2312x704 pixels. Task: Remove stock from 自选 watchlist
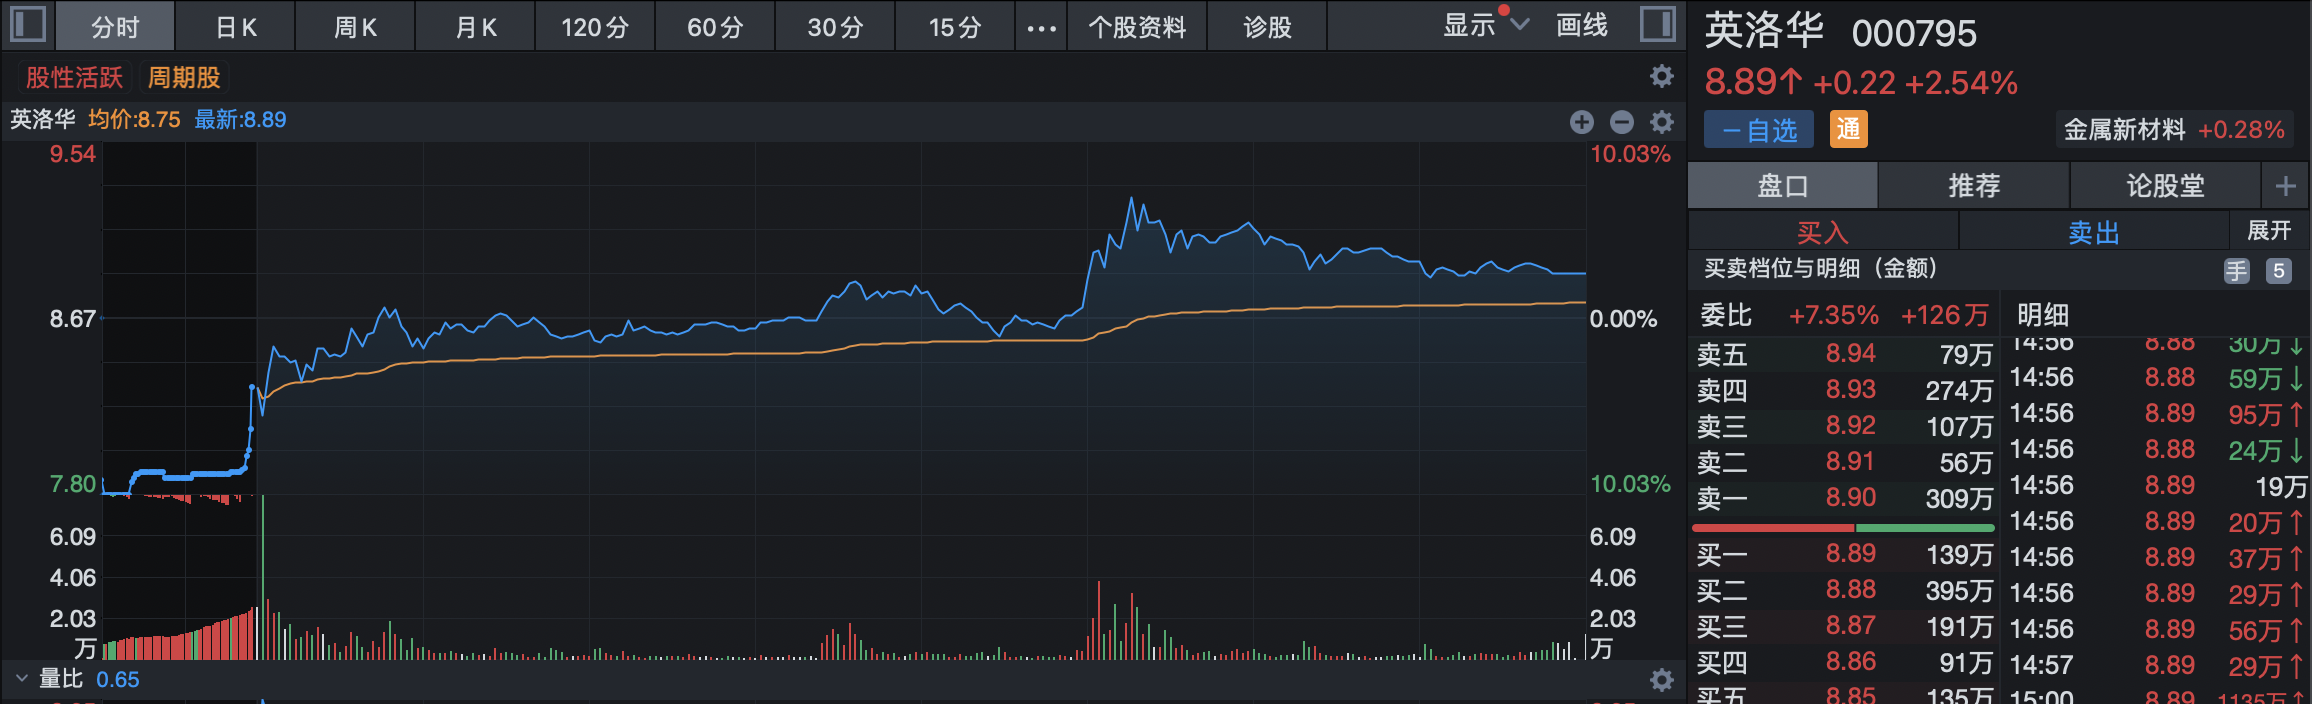(x=1758, y=130)
